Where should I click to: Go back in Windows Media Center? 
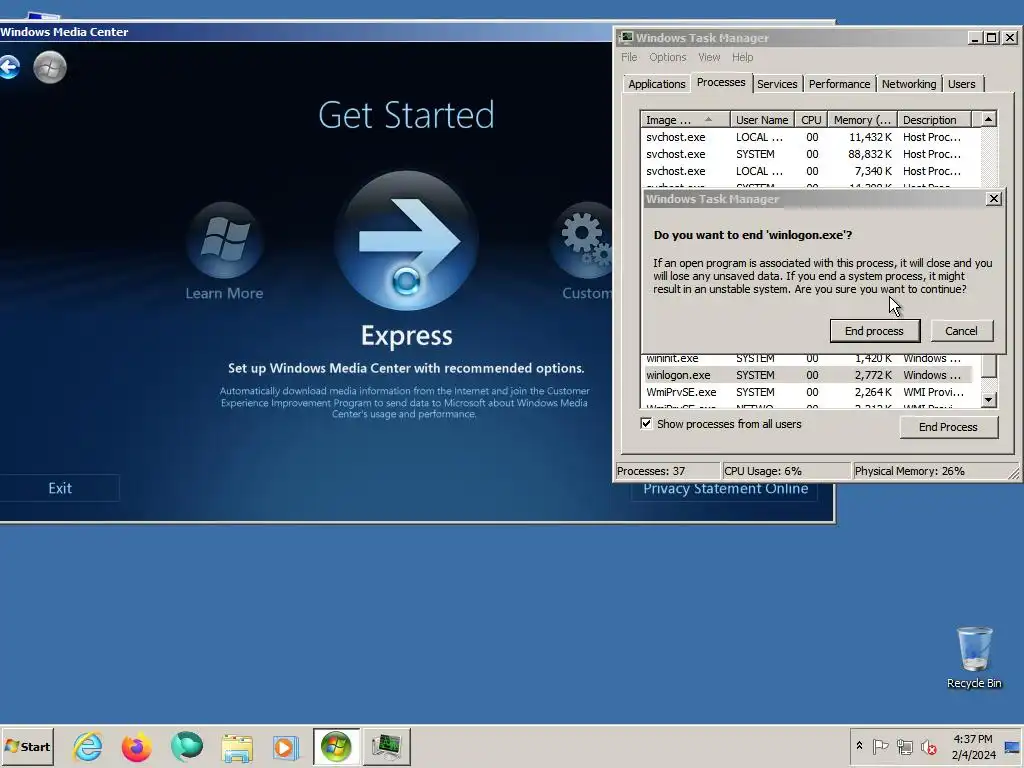9,67
